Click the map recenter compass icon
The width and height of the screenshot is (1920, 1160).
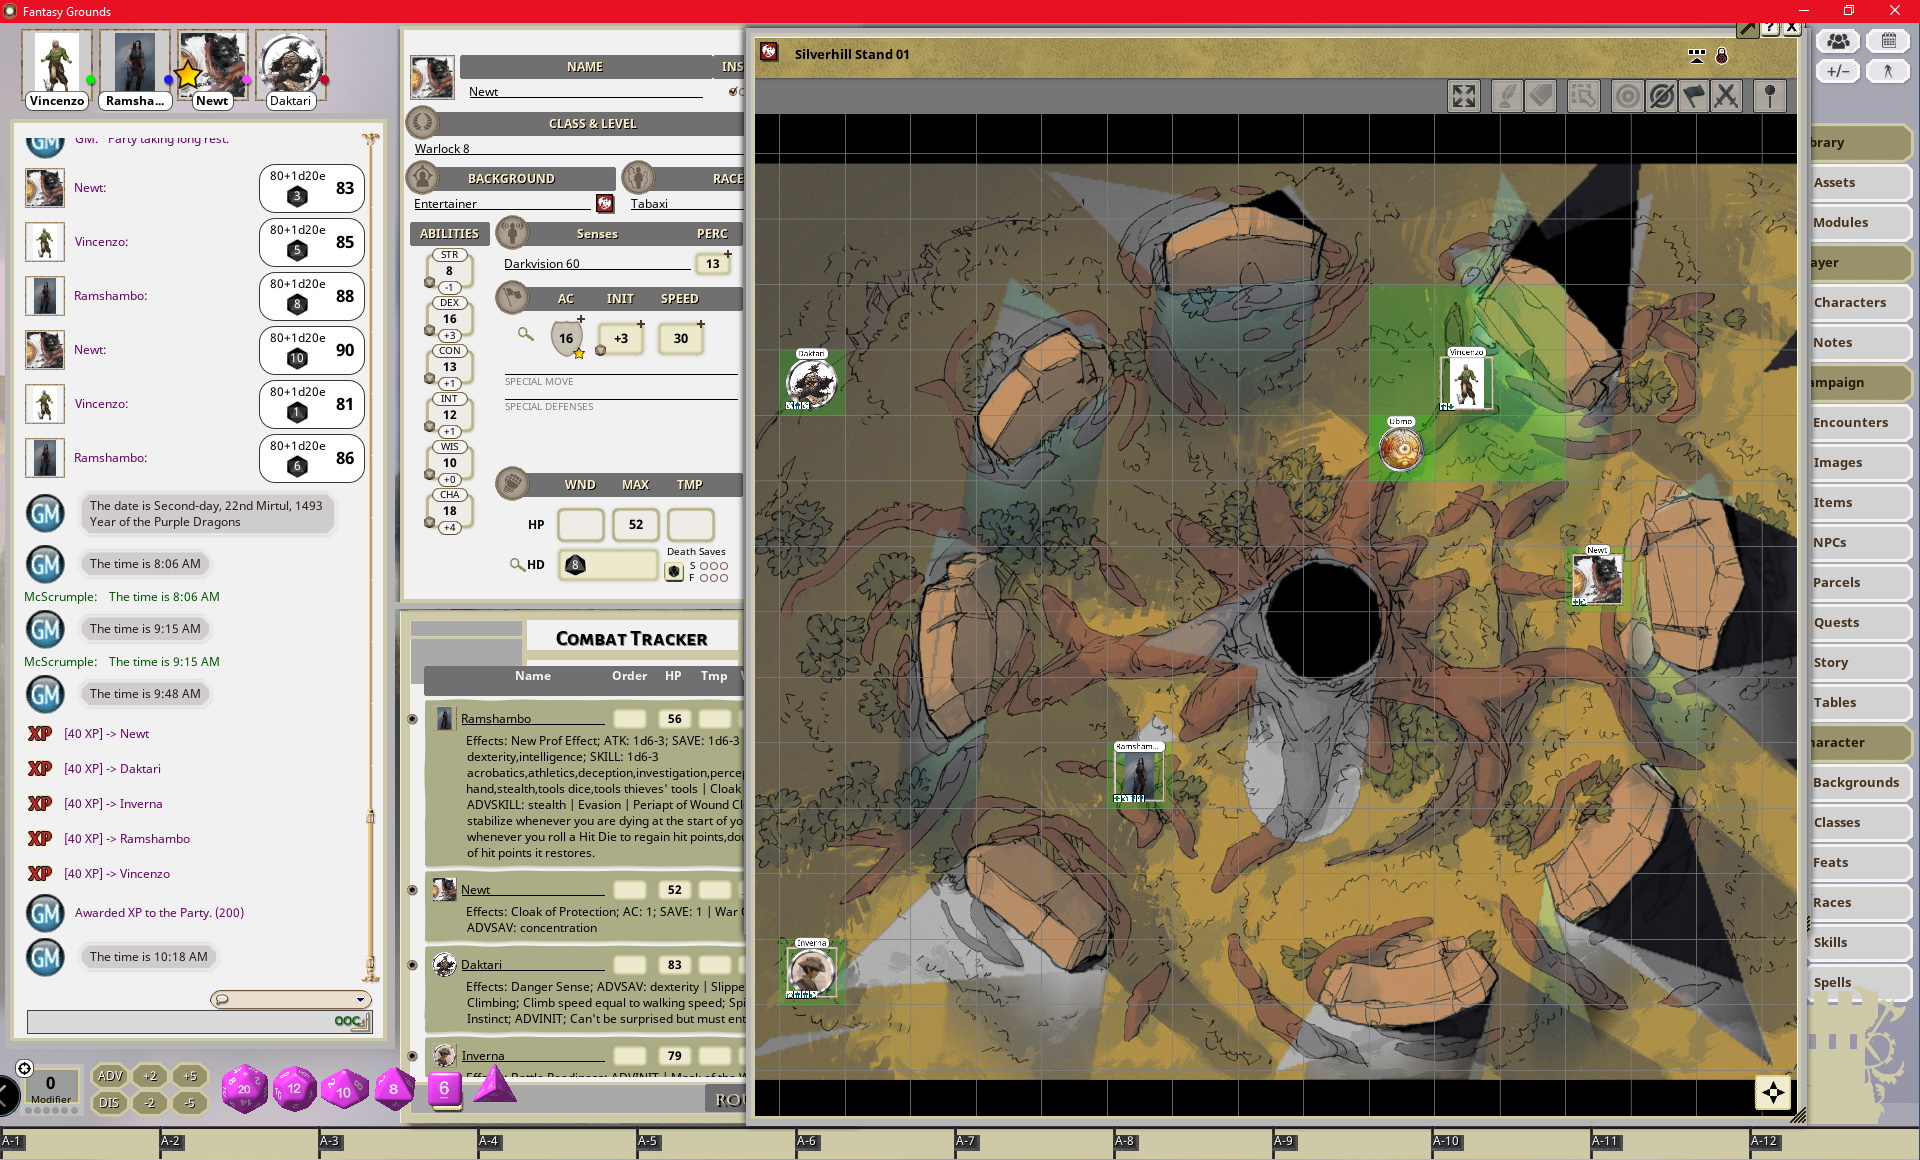1773,1092
